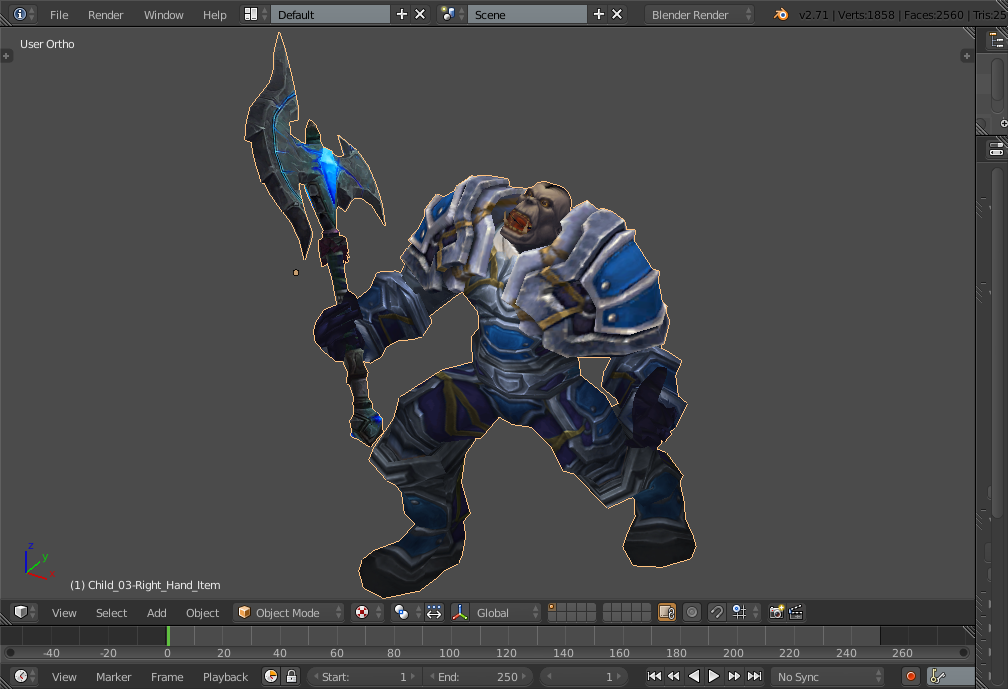Open the Properties editor type icon
Image resolution: width=1008 pixels, height=689 pixels.
pos(996,150)
